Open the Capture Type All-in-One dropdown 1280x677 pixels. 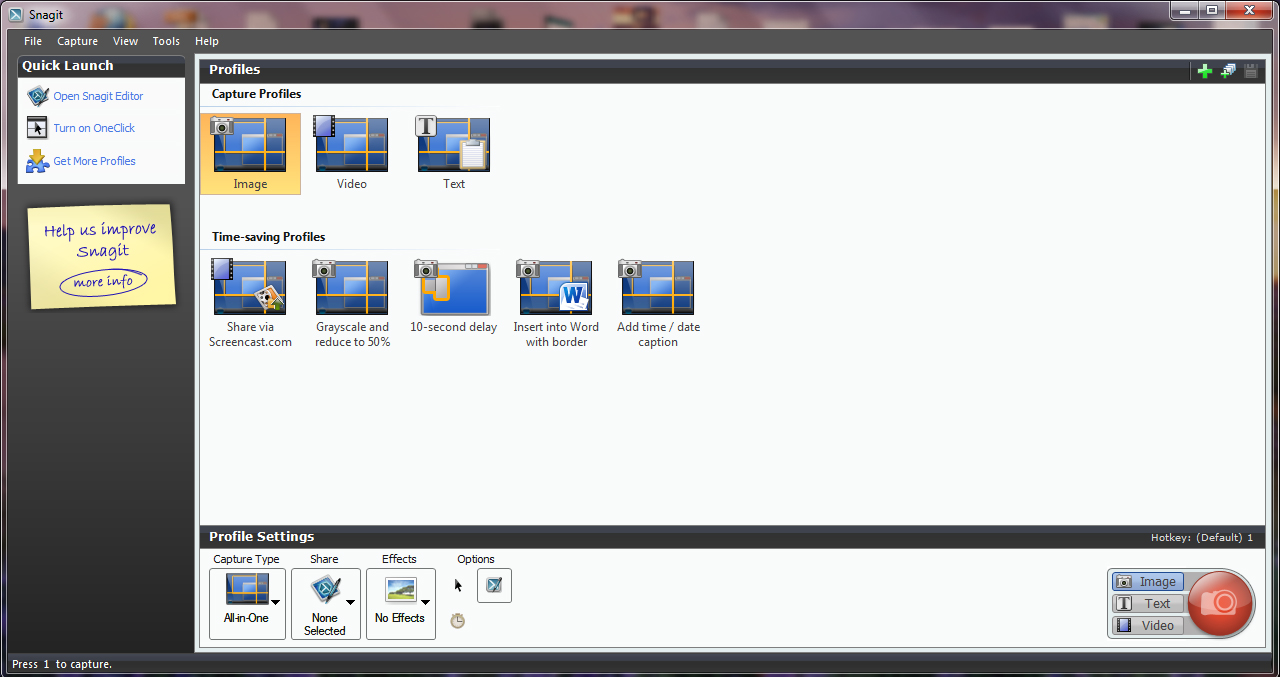pos(247,604)
